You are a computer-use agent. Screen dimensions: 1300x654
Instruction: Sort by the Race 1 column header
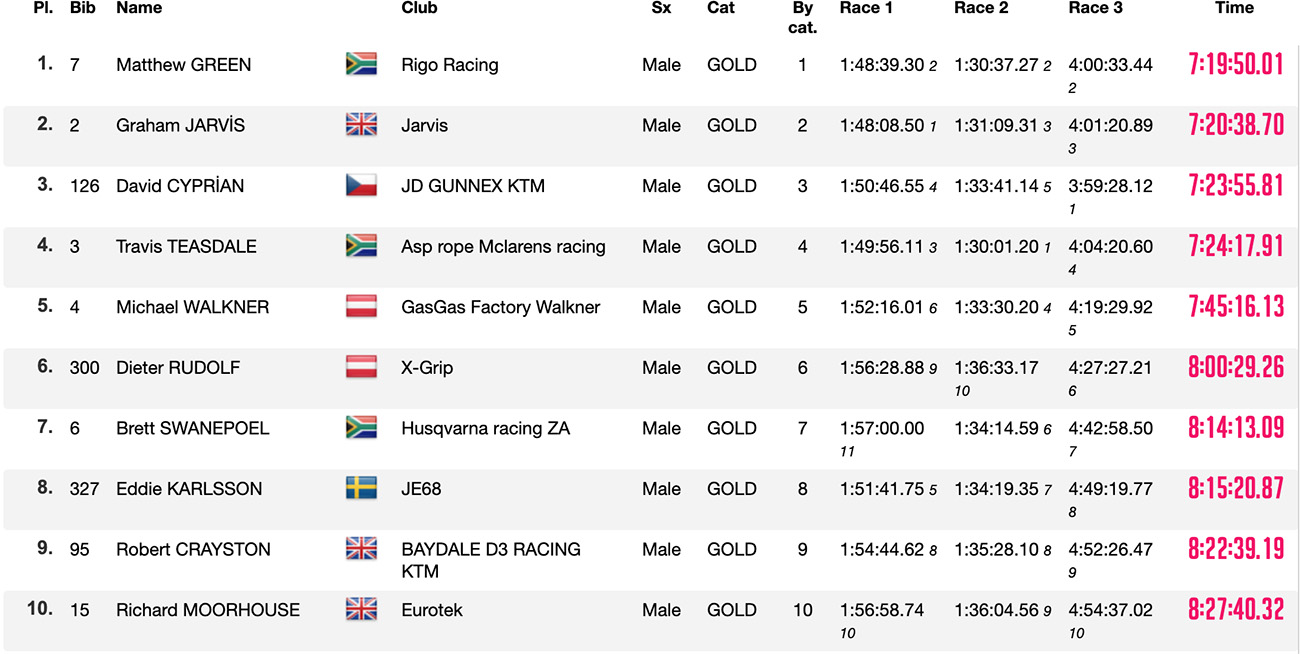[x=866, y=8]
